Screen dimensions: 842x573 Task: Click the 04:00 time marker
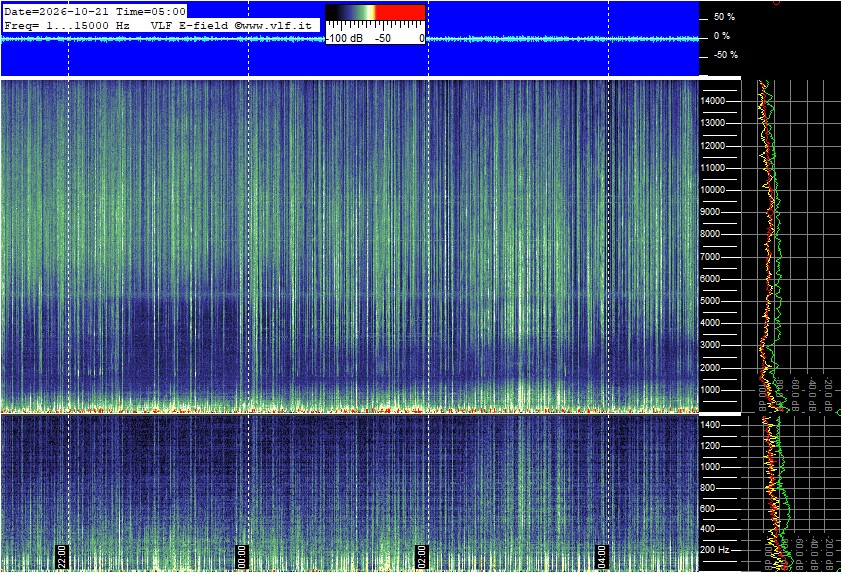601,557
